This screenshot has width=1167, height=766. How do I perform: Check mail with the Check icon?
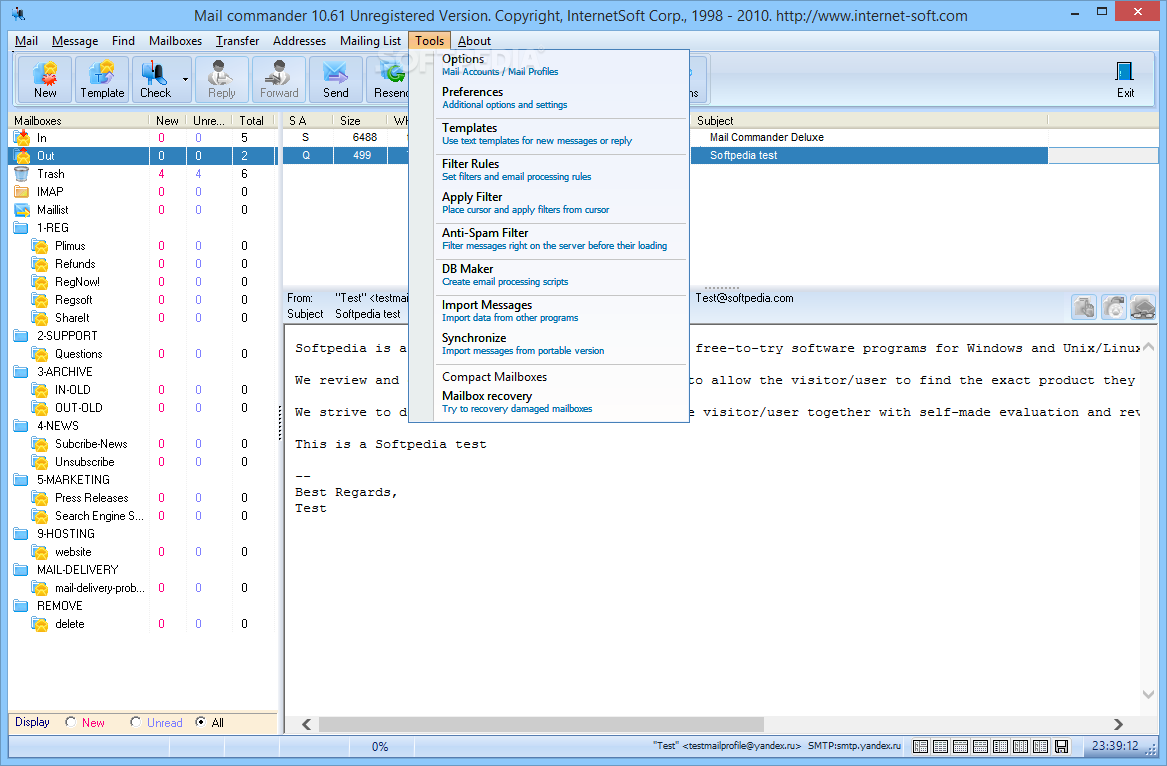(x=155, y=79)
